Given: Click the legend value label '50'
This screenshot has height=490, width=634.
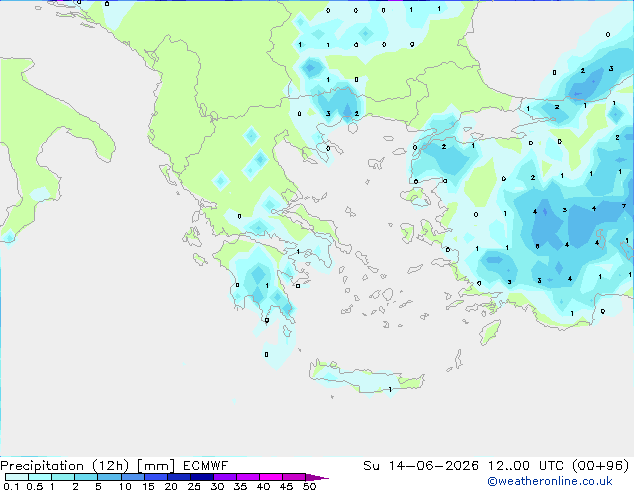Looking at the screenshot, I should tap(309, 486).
